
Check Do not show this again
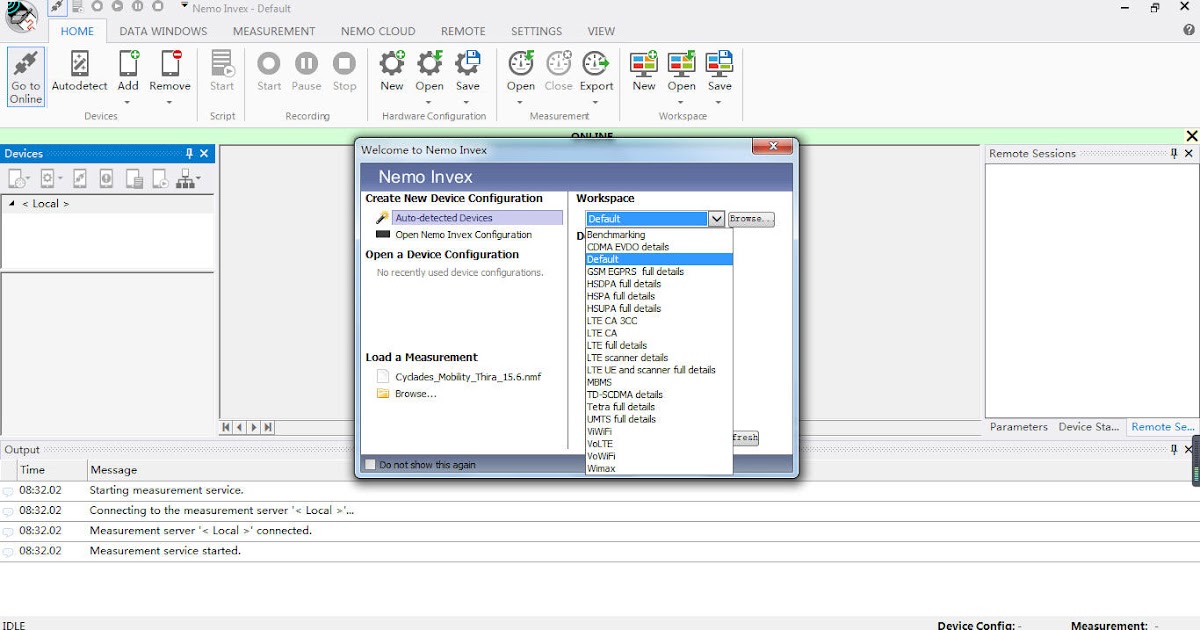point(370,464)
